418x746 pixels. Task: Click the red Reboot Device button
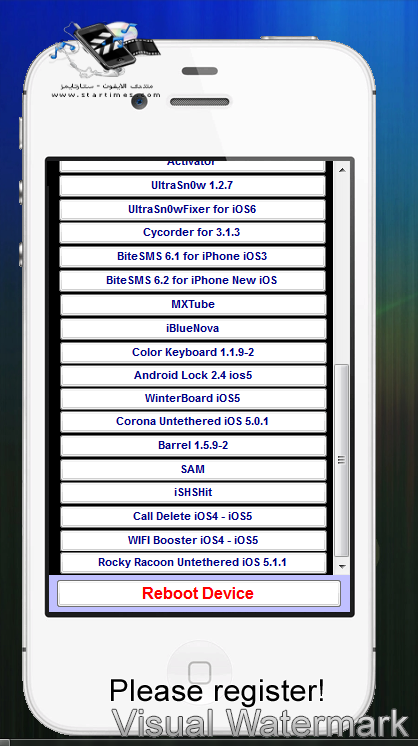(199, 593)
